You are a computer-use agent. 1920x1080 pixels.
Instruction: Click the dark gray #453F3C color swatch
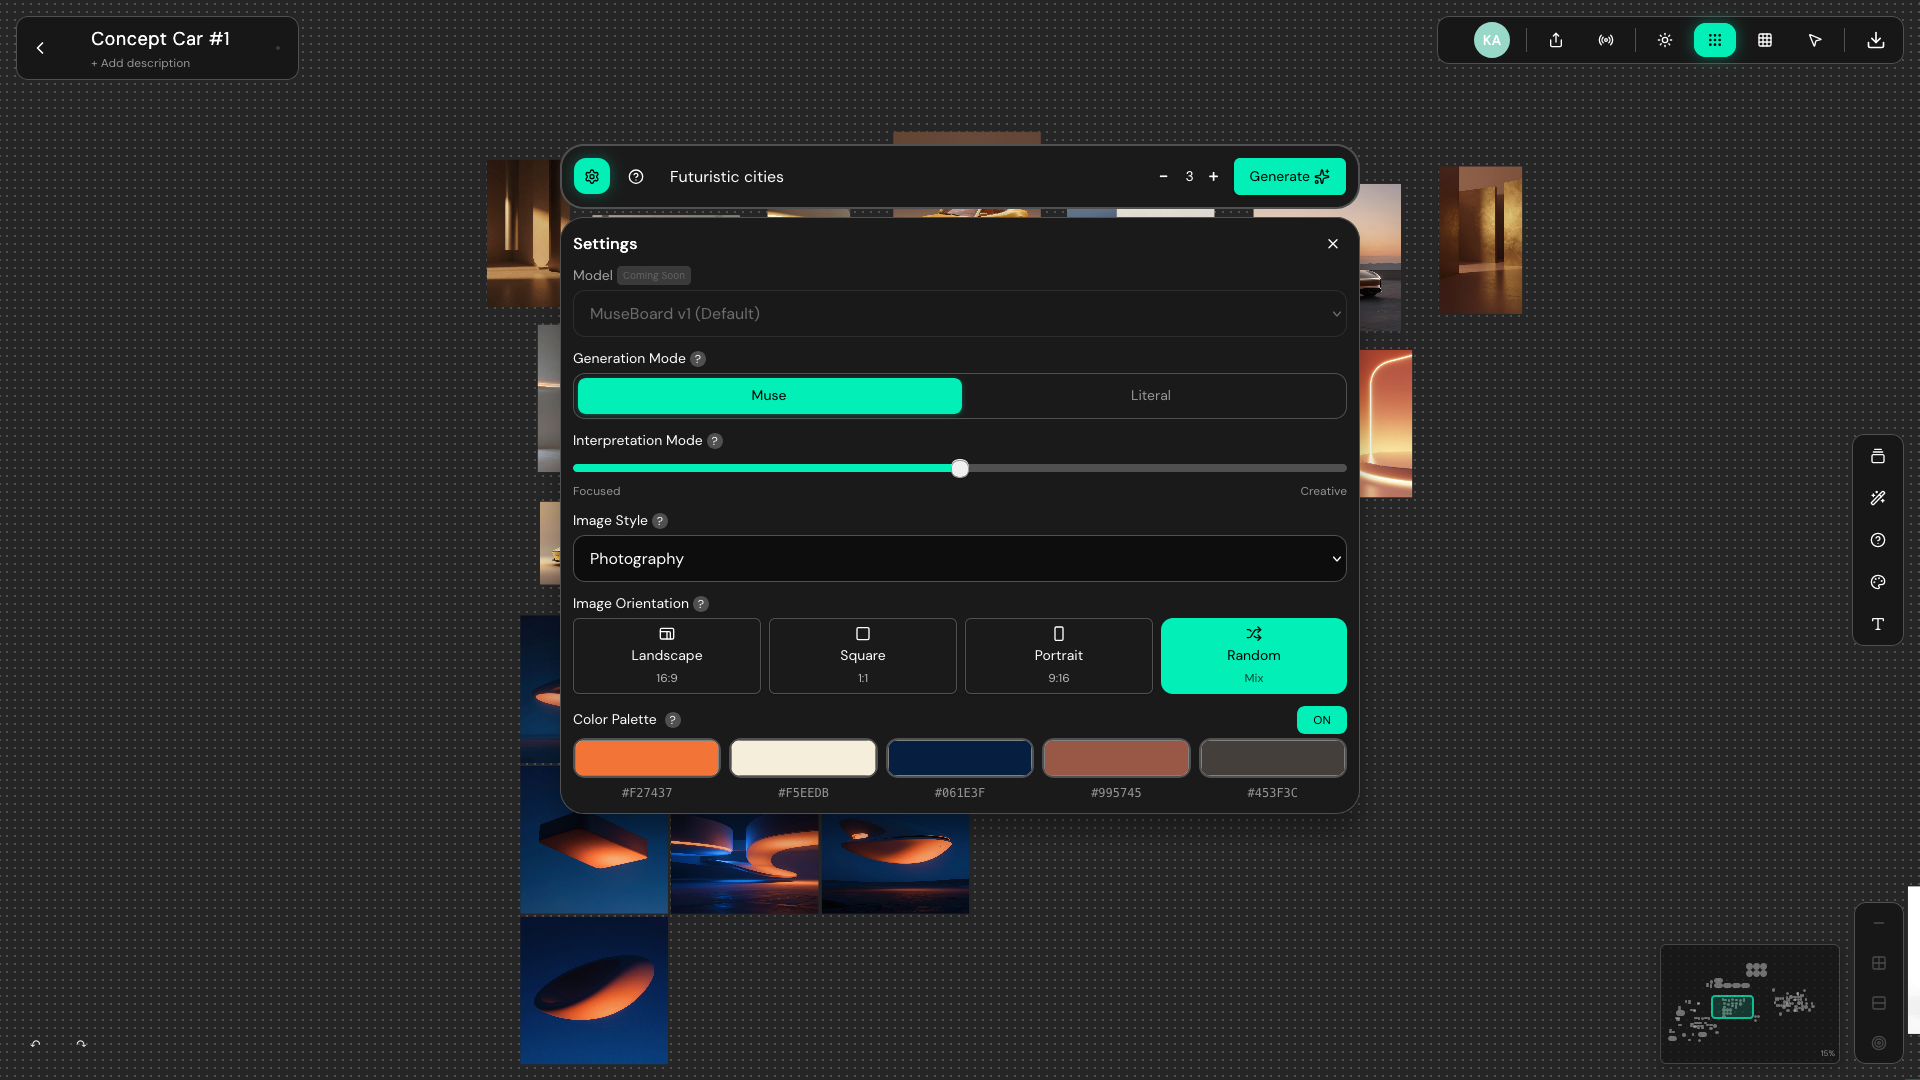pyautogui.click(x=1273, y=758)
